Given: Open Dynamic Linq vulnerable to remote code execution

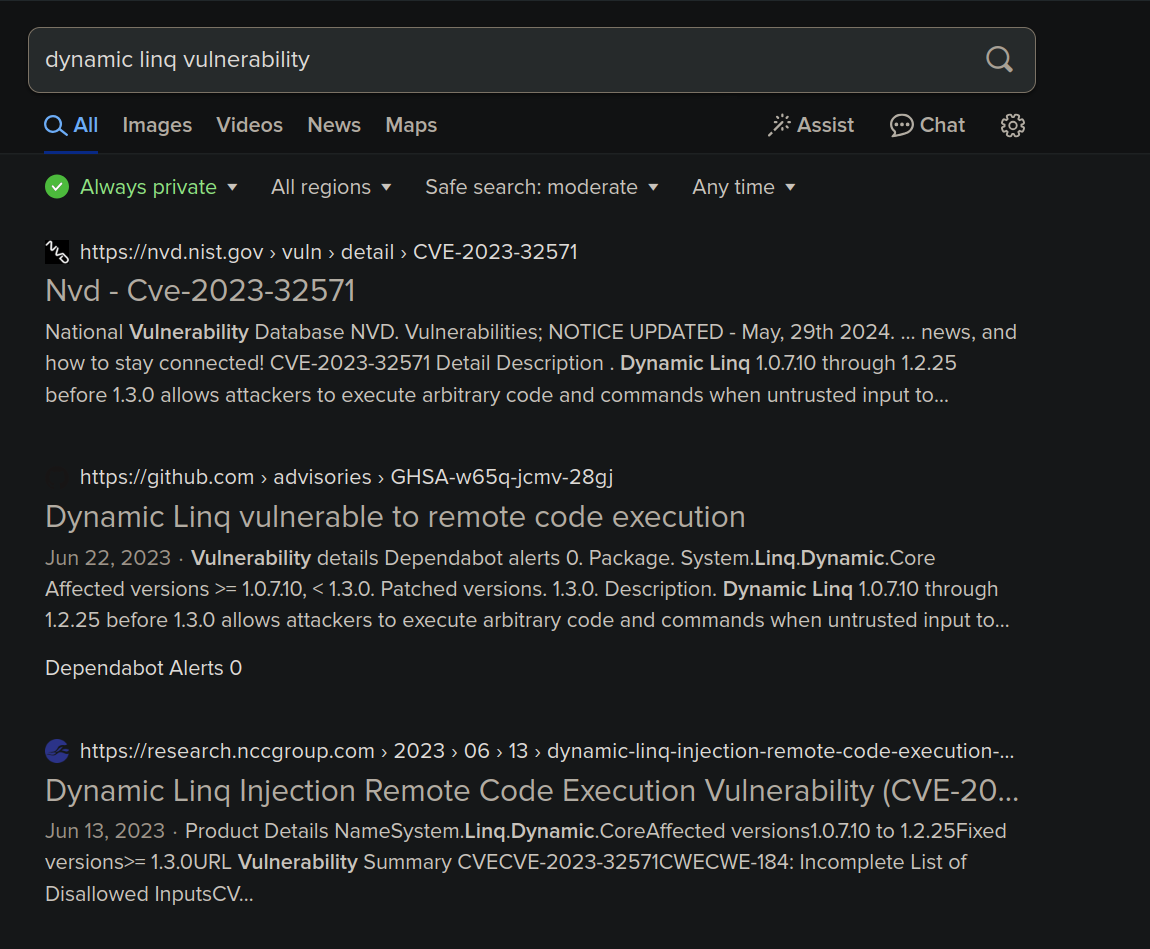Looking at the screenshot, I should tap(395, 516).
